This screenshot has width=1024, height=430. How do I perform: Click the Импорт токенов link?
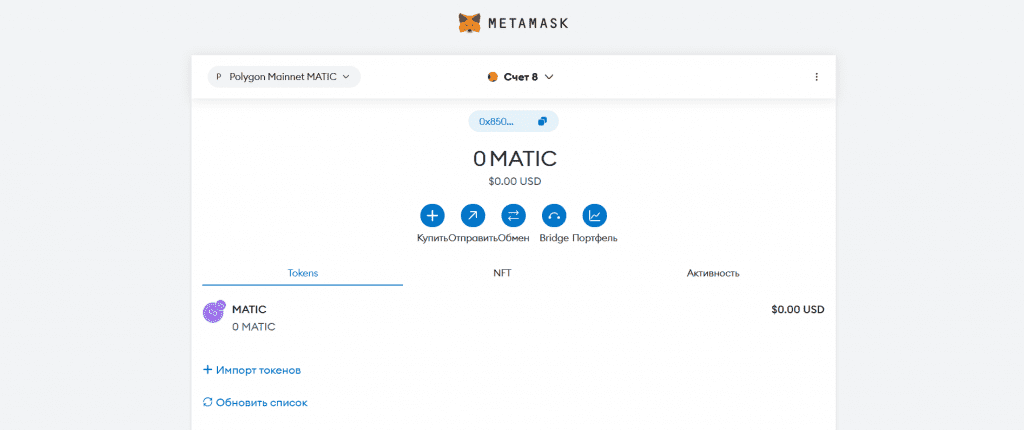click(x=252, y=370)
